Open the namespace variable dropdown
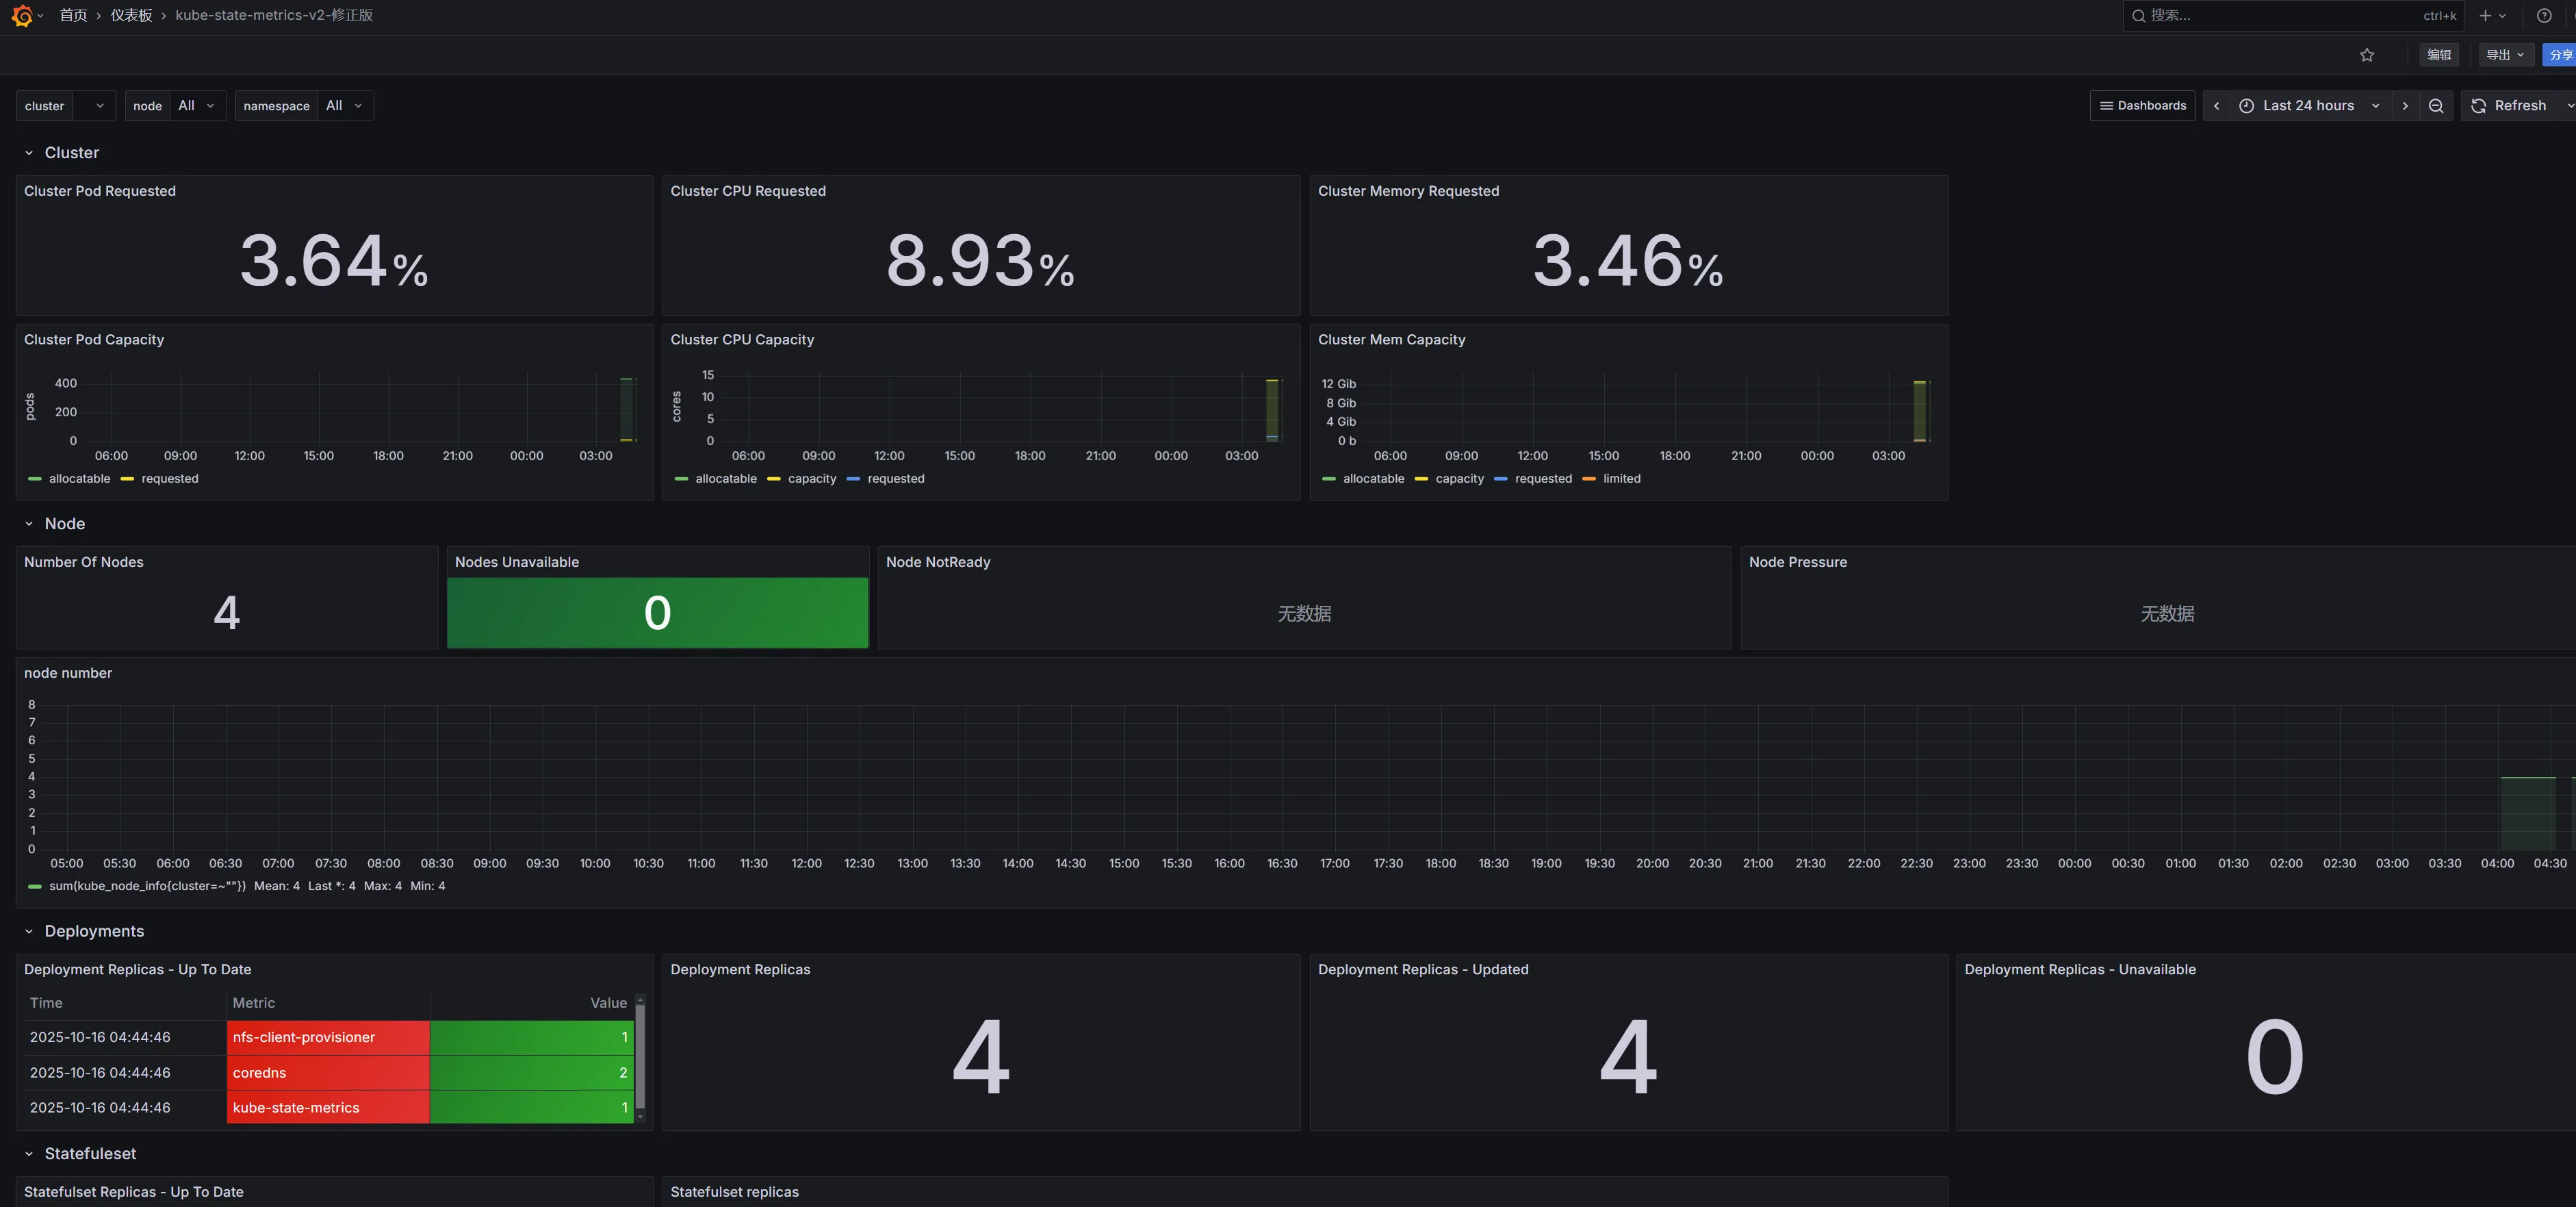The height and width of the screenshot is (1207, 2576). pos(344,106)
